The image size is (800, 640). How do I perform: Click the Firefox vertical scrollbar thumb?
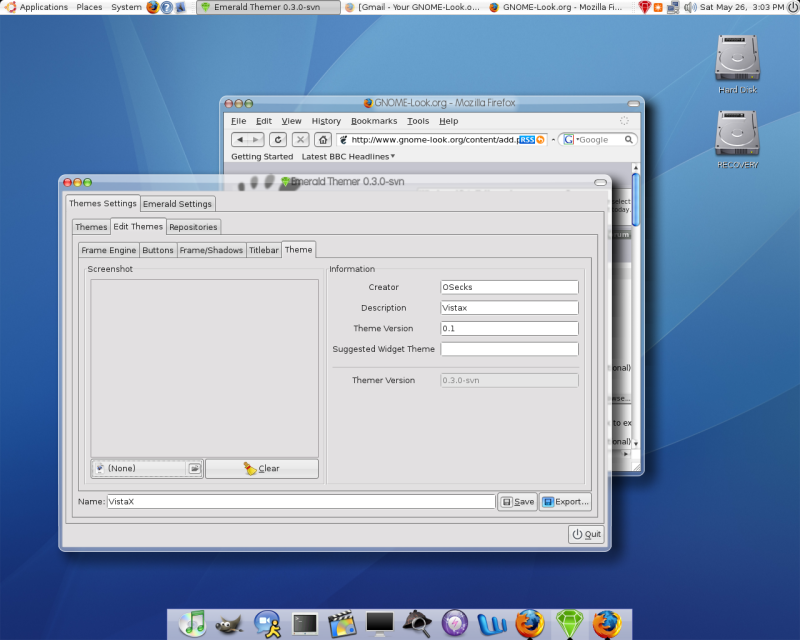[x=635, y=200]
